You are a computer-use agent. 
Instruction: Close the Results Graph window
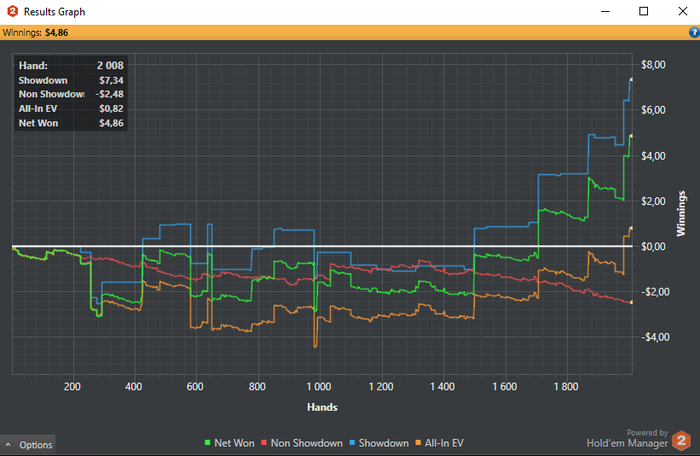click(683, 11)
